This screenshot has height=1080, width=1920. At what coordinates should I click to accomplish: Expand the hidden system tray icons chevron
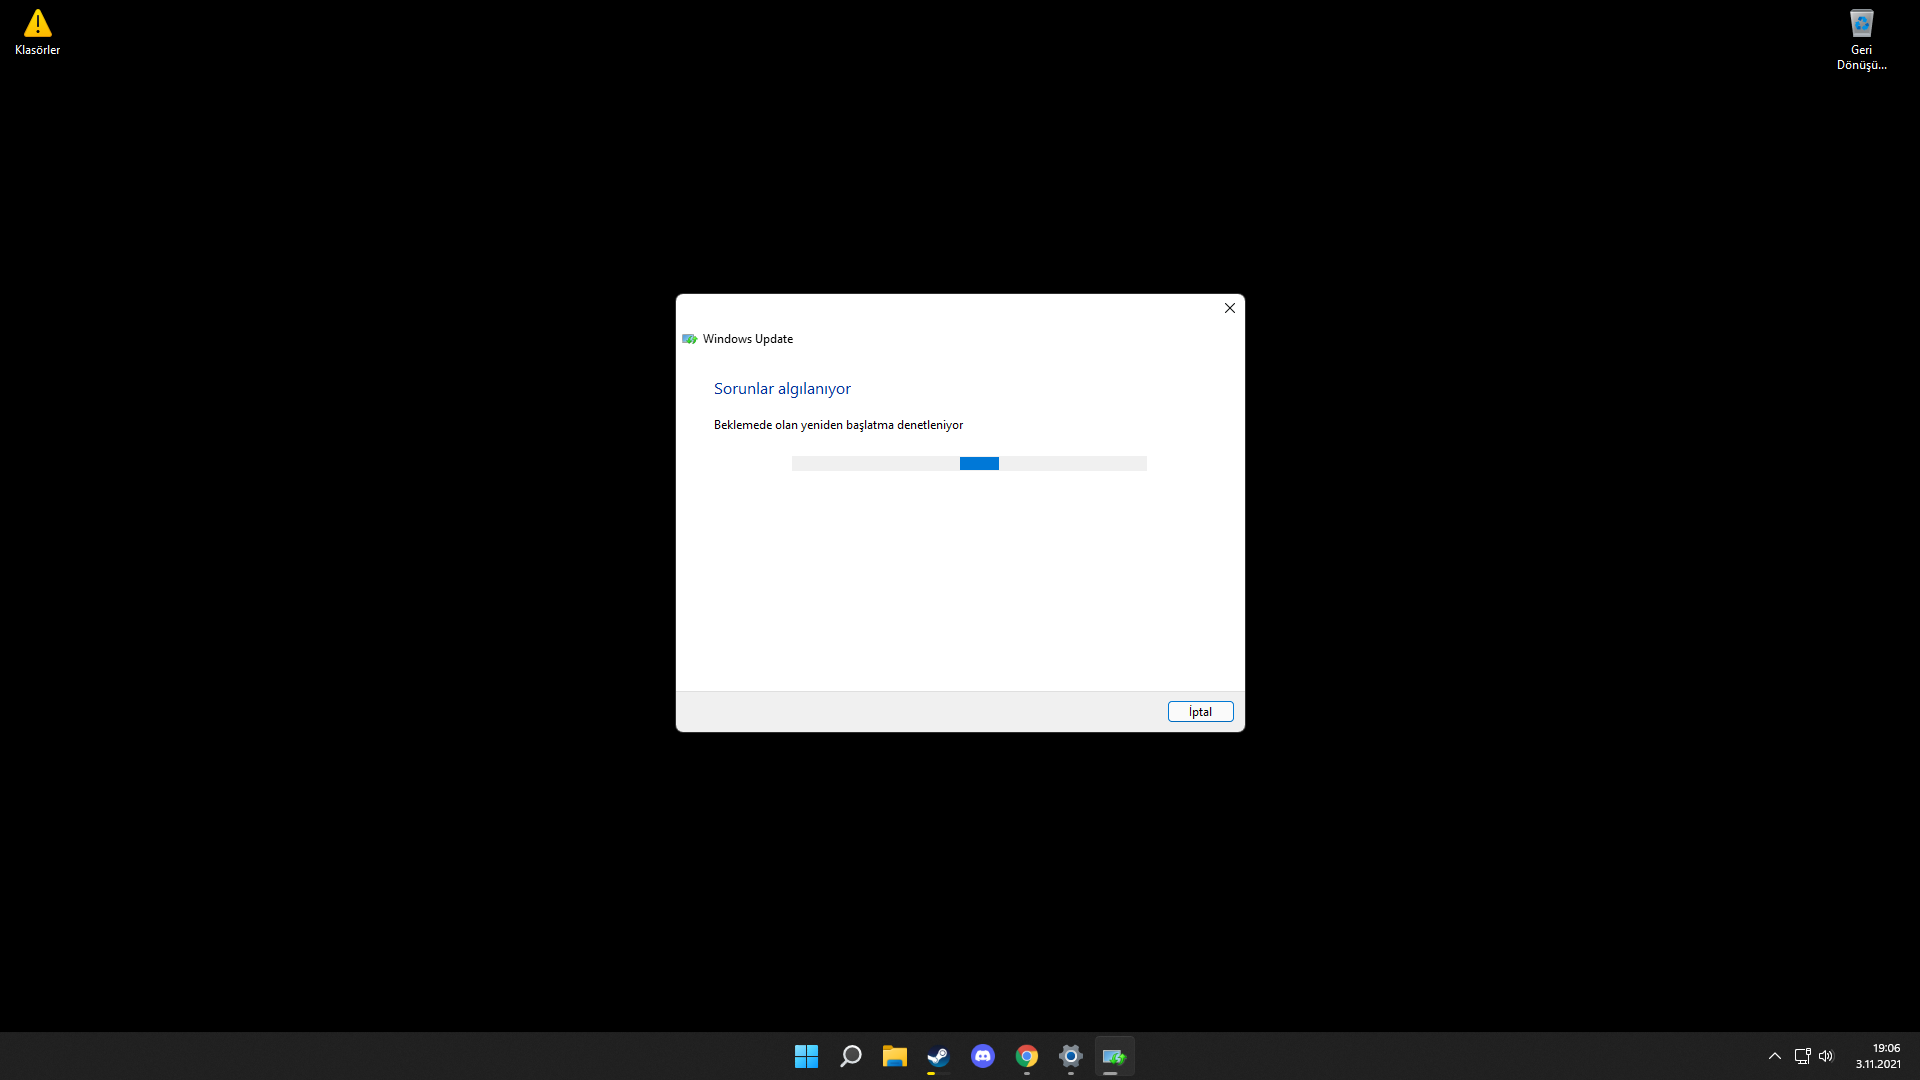pos(1775,1056)
